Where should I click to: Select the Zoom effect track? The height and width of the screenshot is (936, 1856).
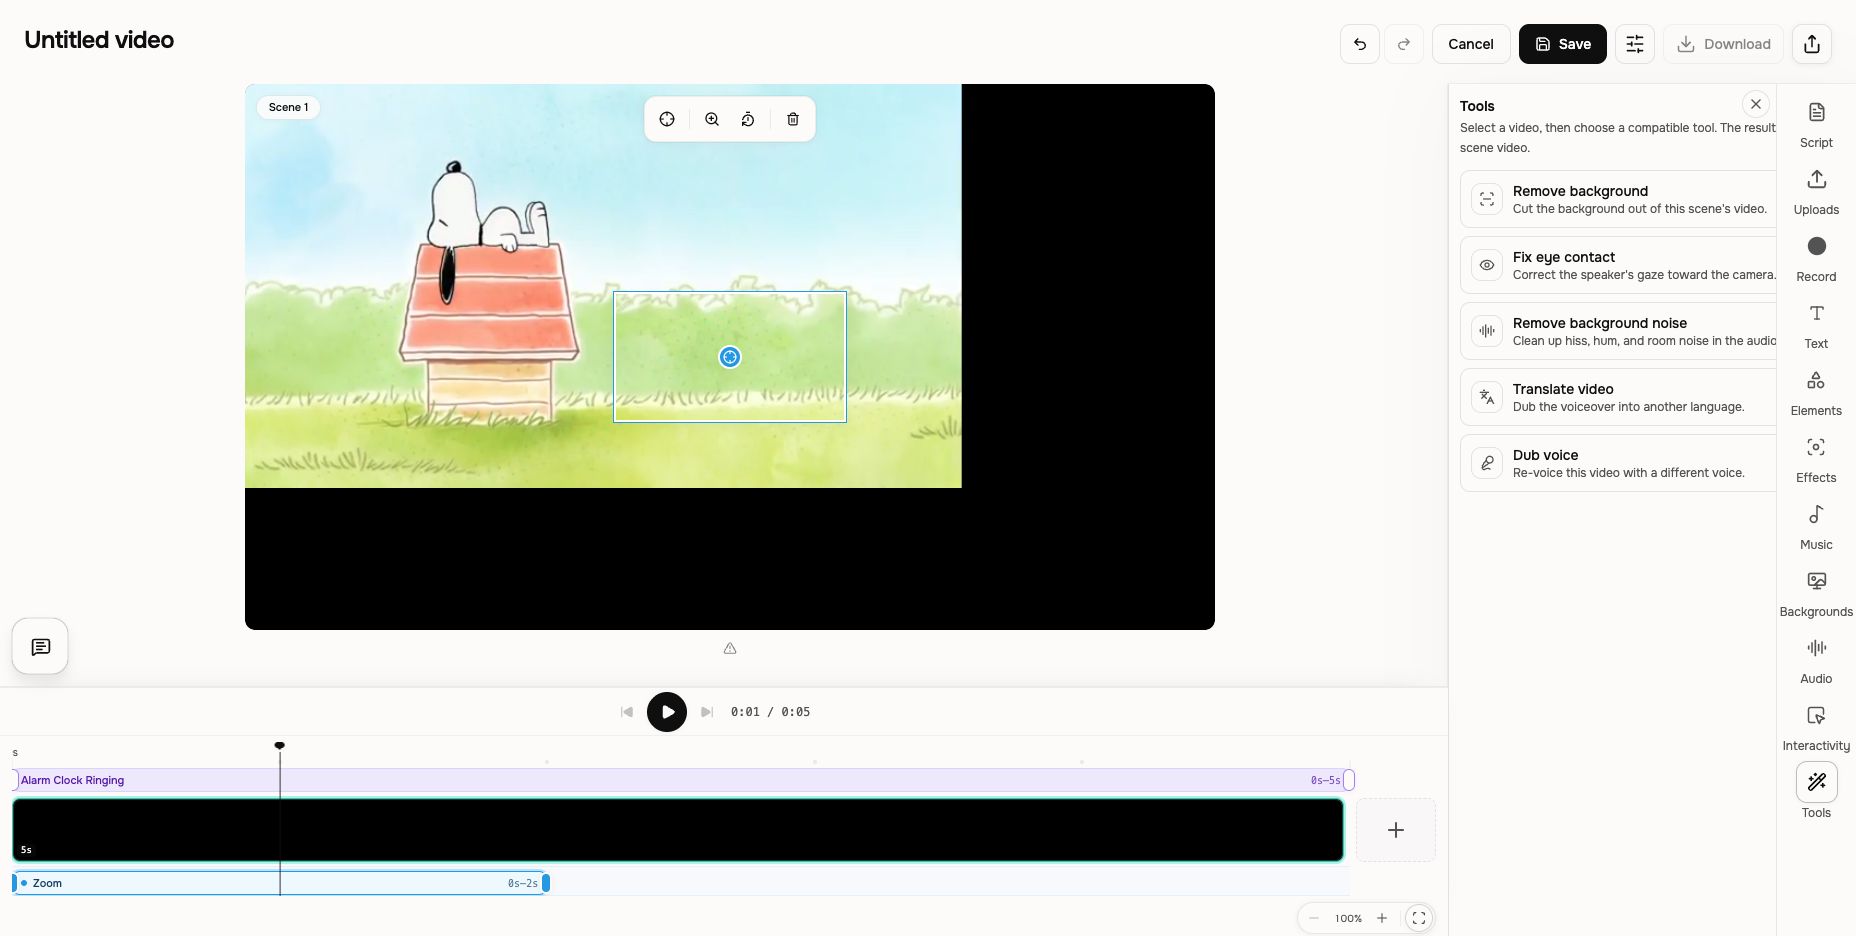[x=280, y=883]
